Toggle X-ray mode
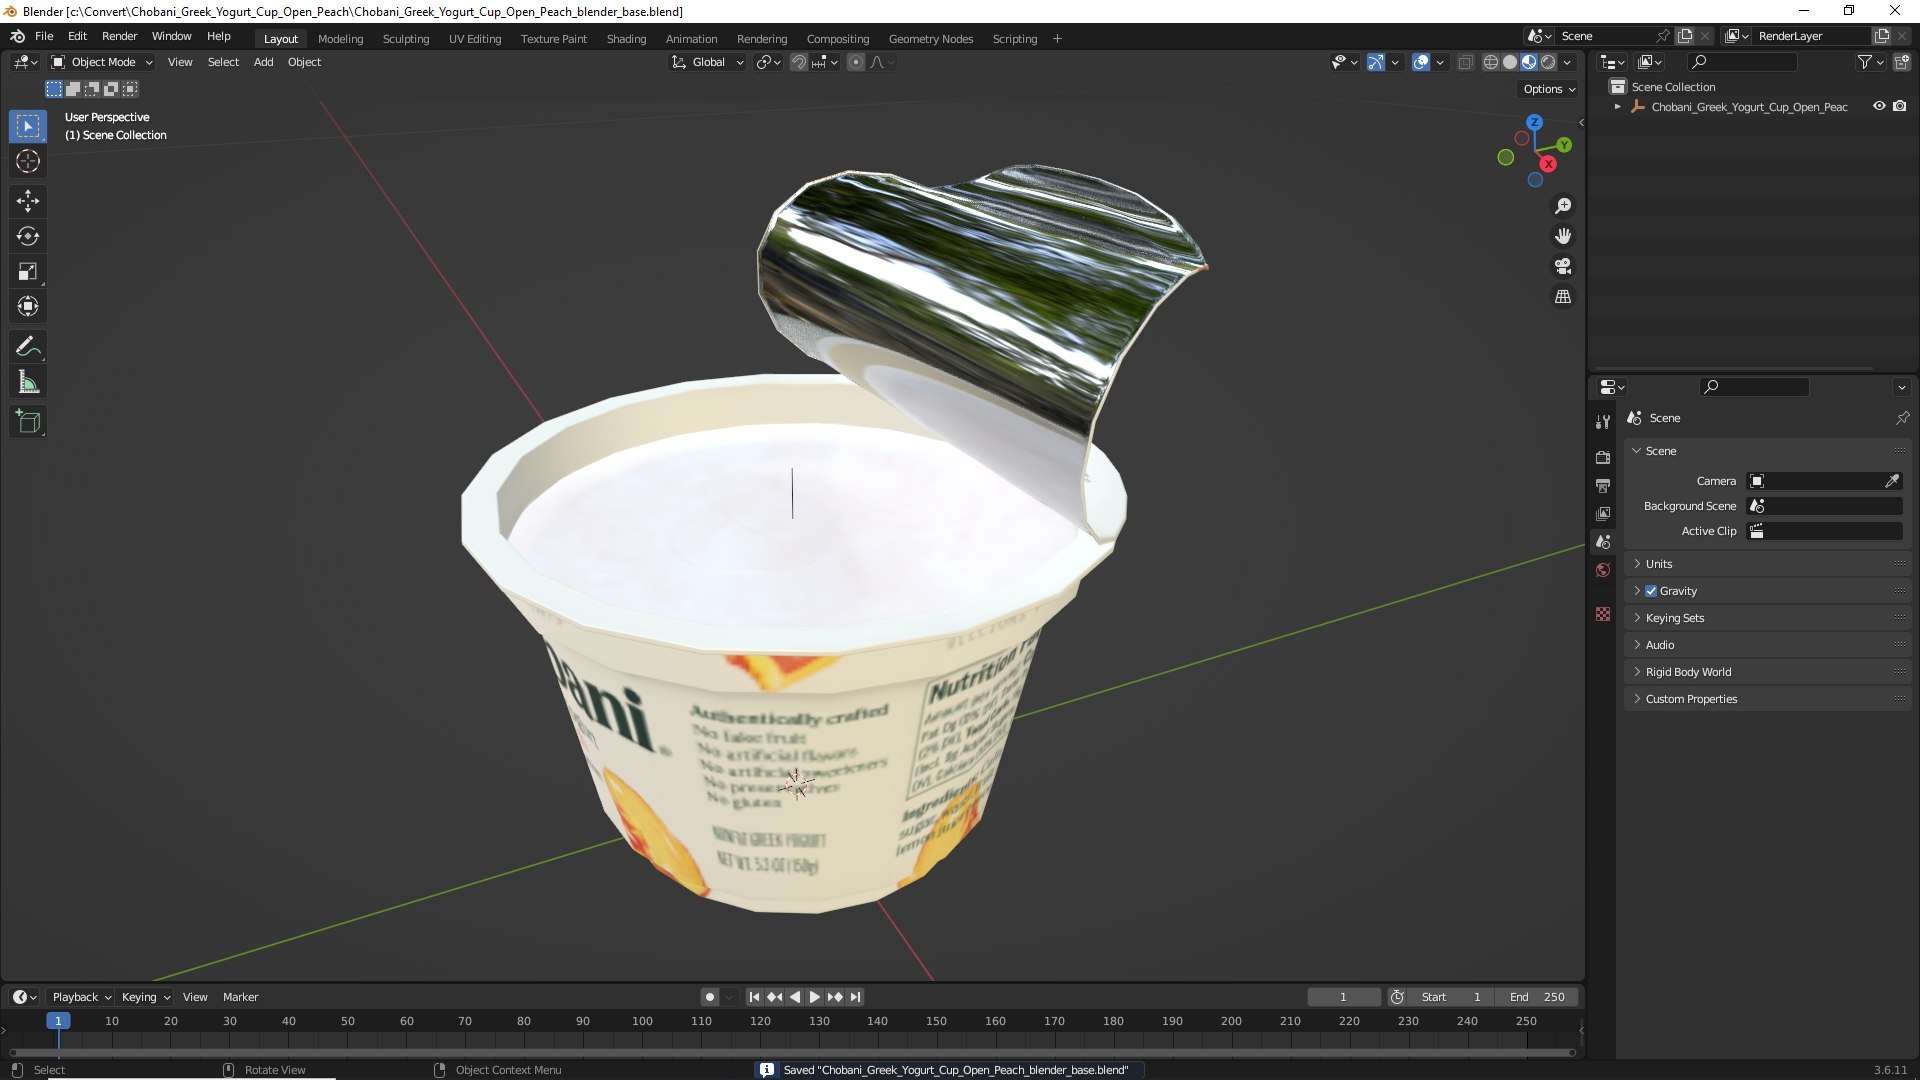 click(1465, 62)
